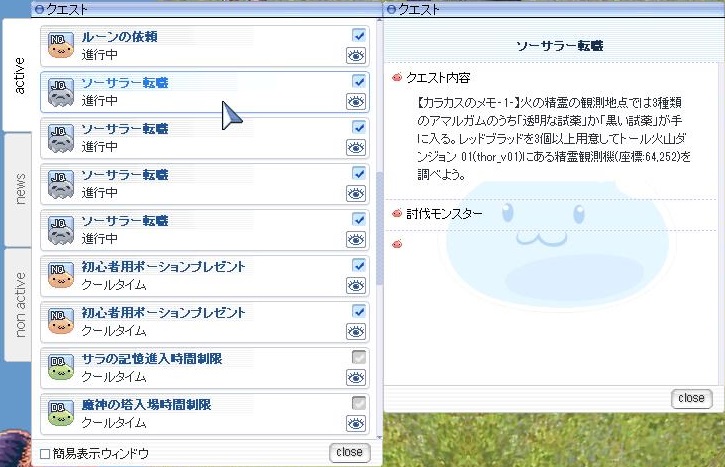Click the bottom 初心者用ポーションプレゼント quest icon
725x467 pixels.
62,321
